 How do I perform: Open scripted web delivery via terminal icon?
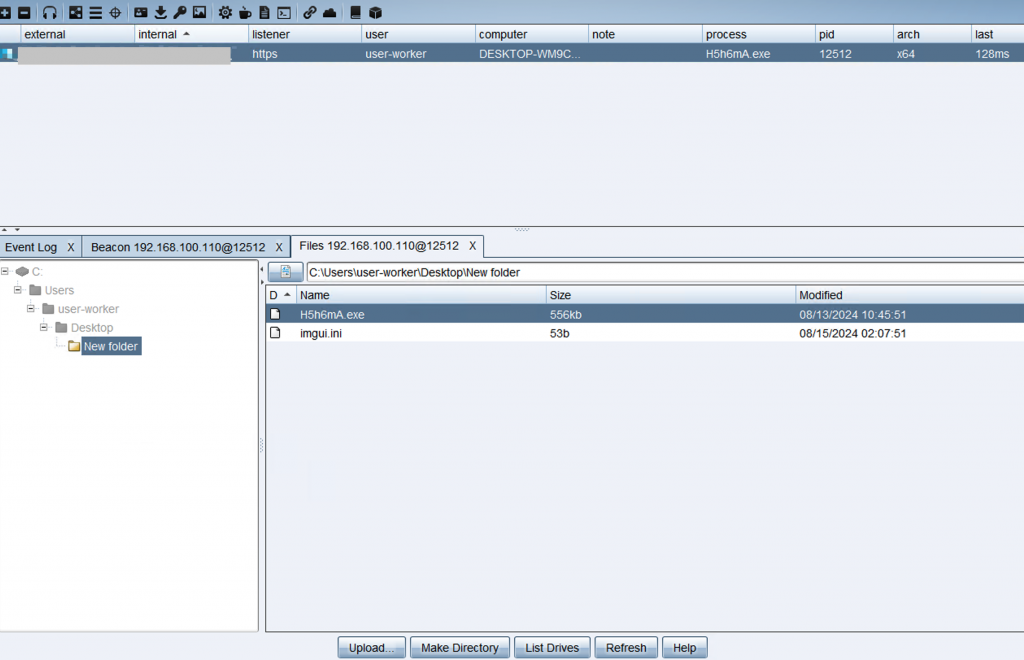tap(284, 12)
